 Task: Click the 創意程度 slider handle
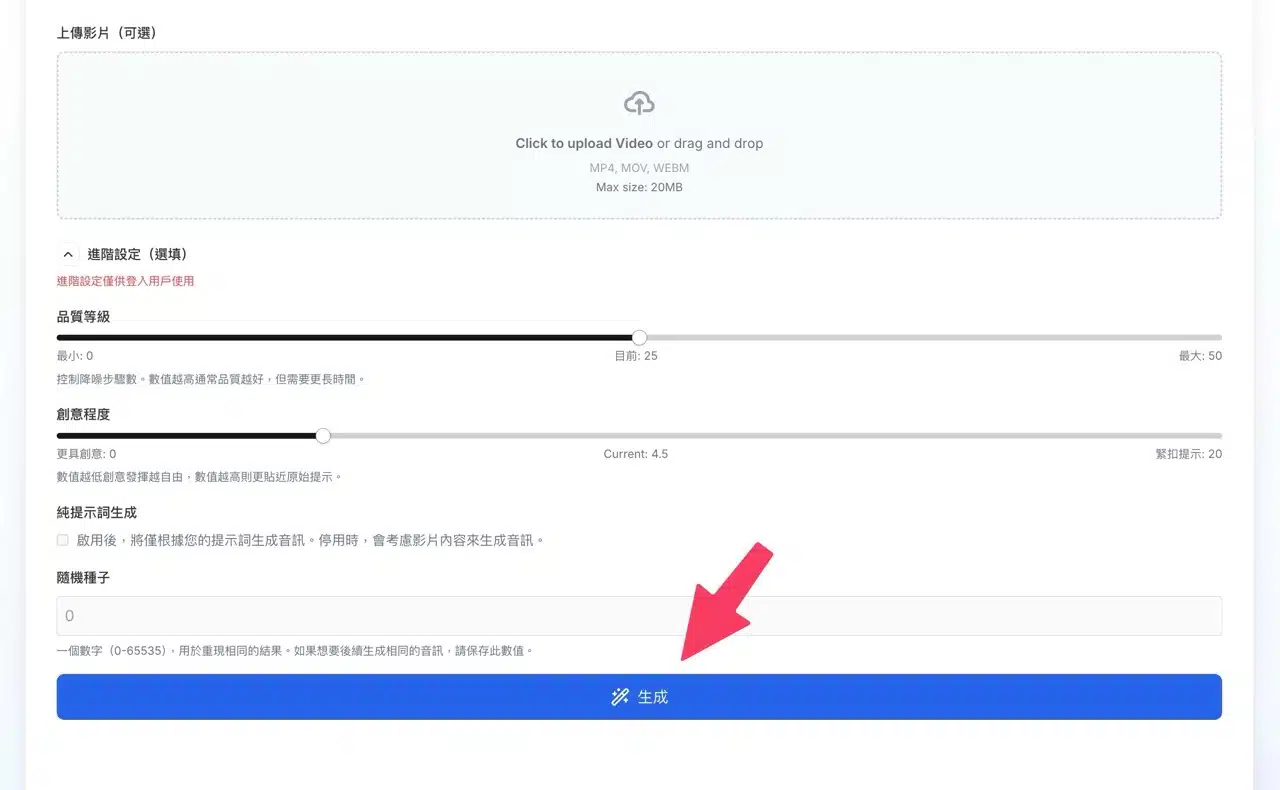tap(322, 436)
